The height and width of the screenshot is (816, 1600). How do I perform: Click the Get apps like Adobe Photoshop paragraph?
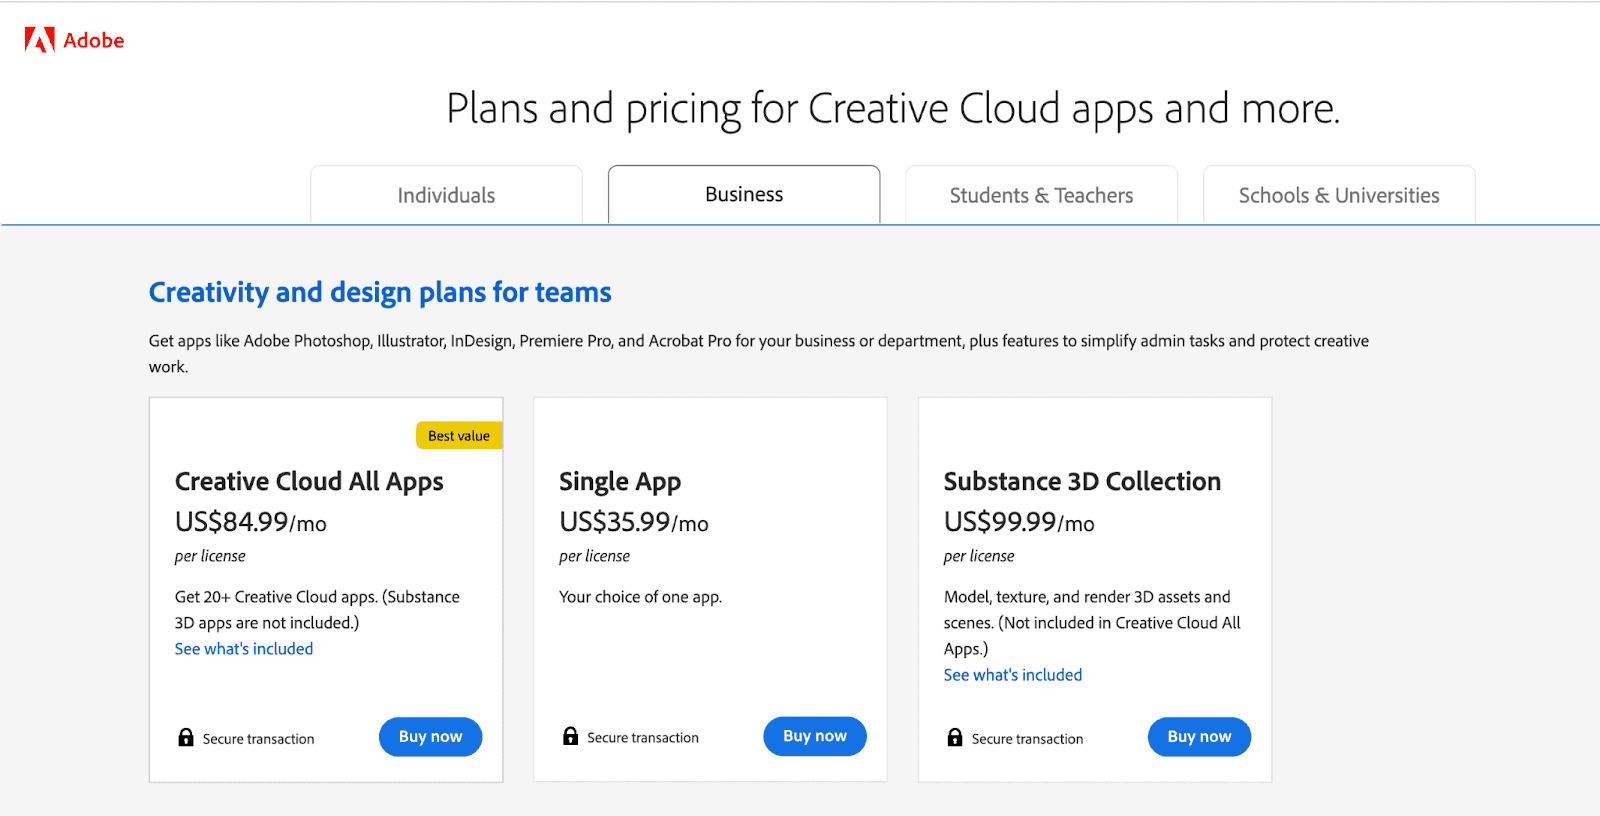point(759,354)
